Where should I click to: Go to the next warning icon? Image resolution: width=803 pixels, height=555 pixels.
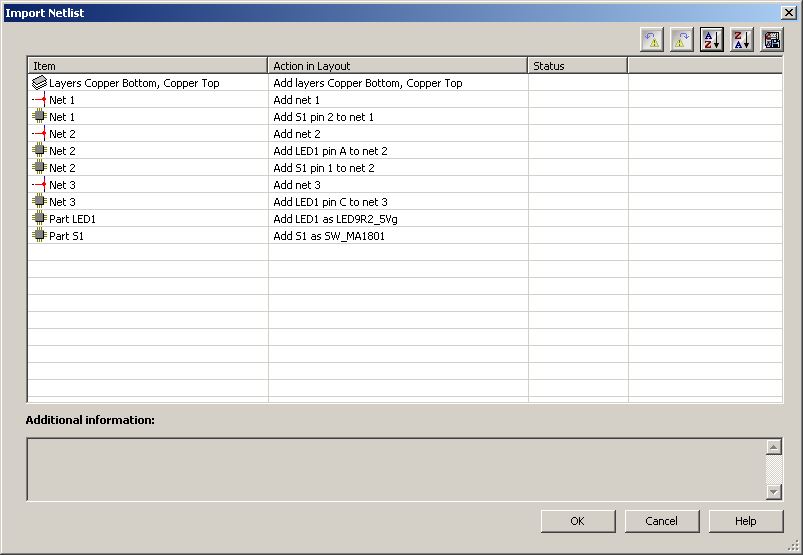click(682, 39)
